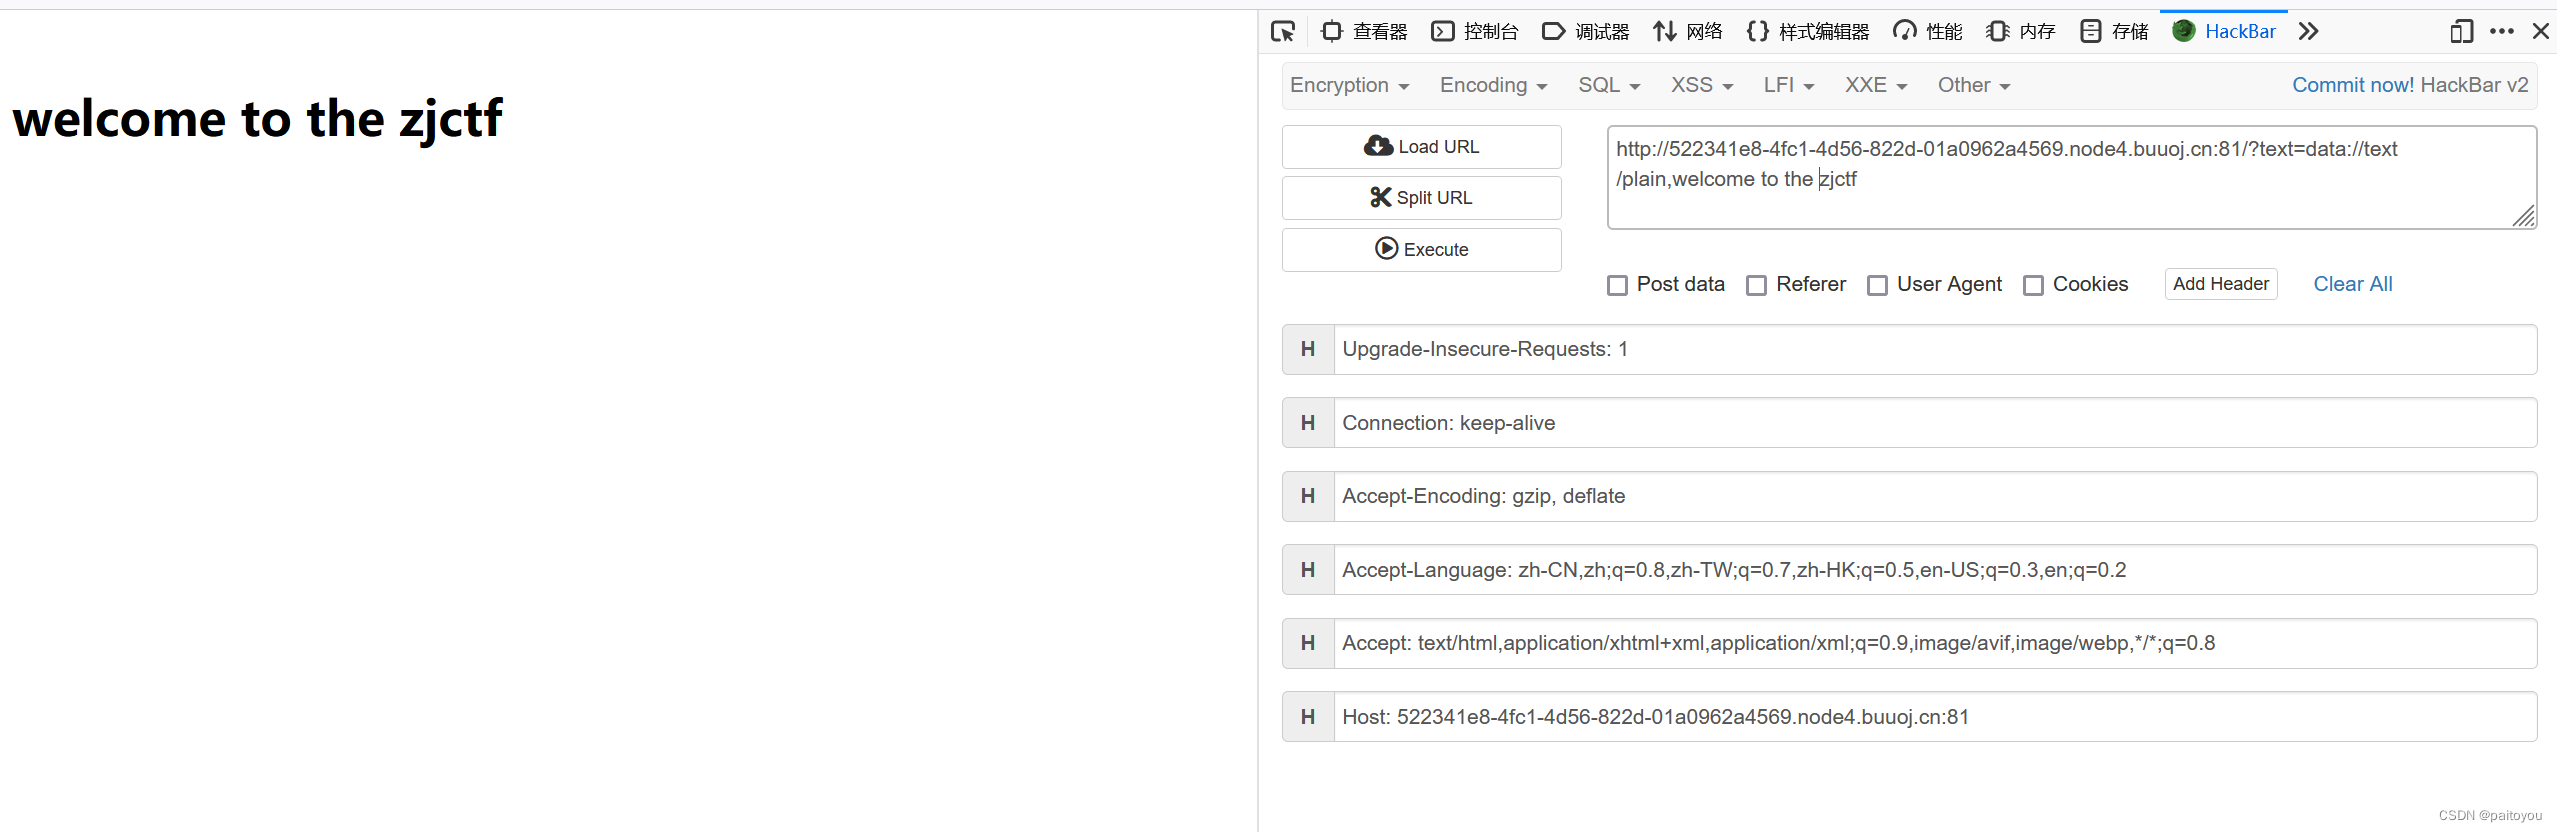Switch to the HackBar tab

click(2225, 32)
